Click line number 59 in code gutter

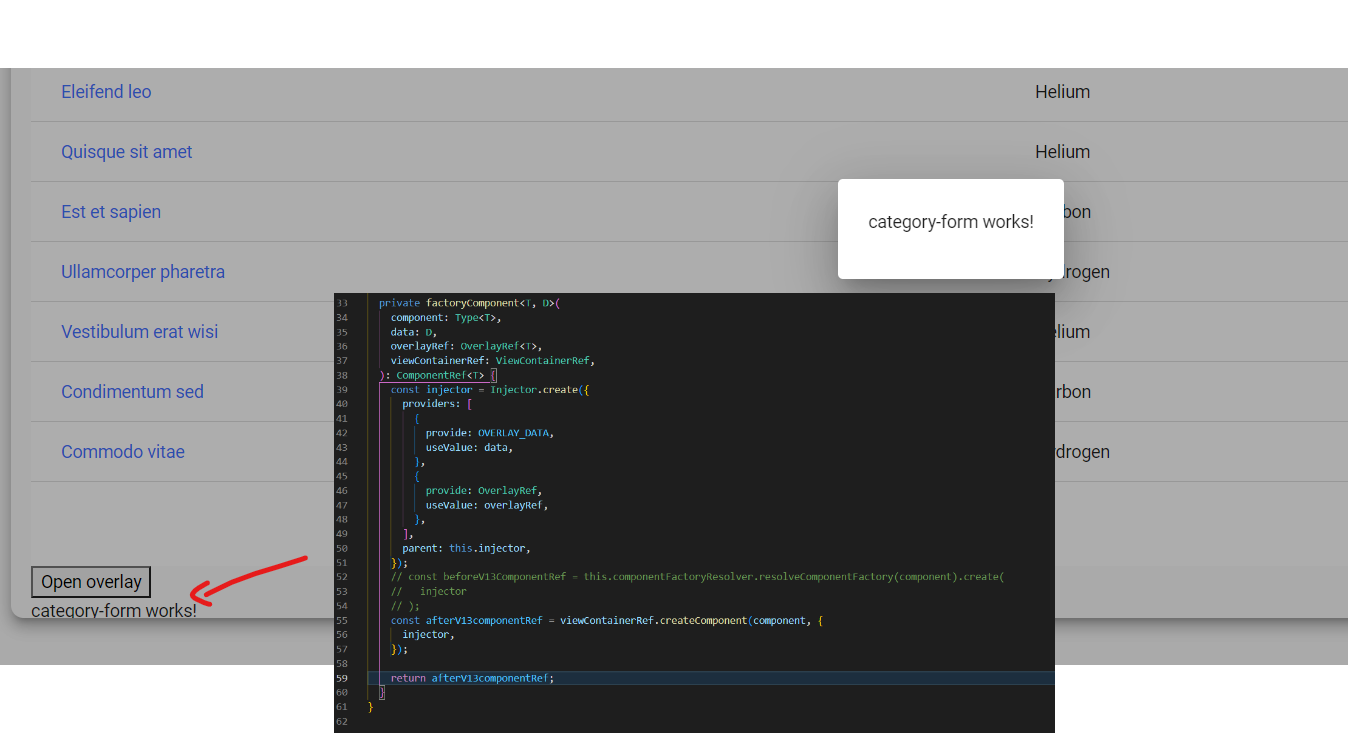click(342, 678)
